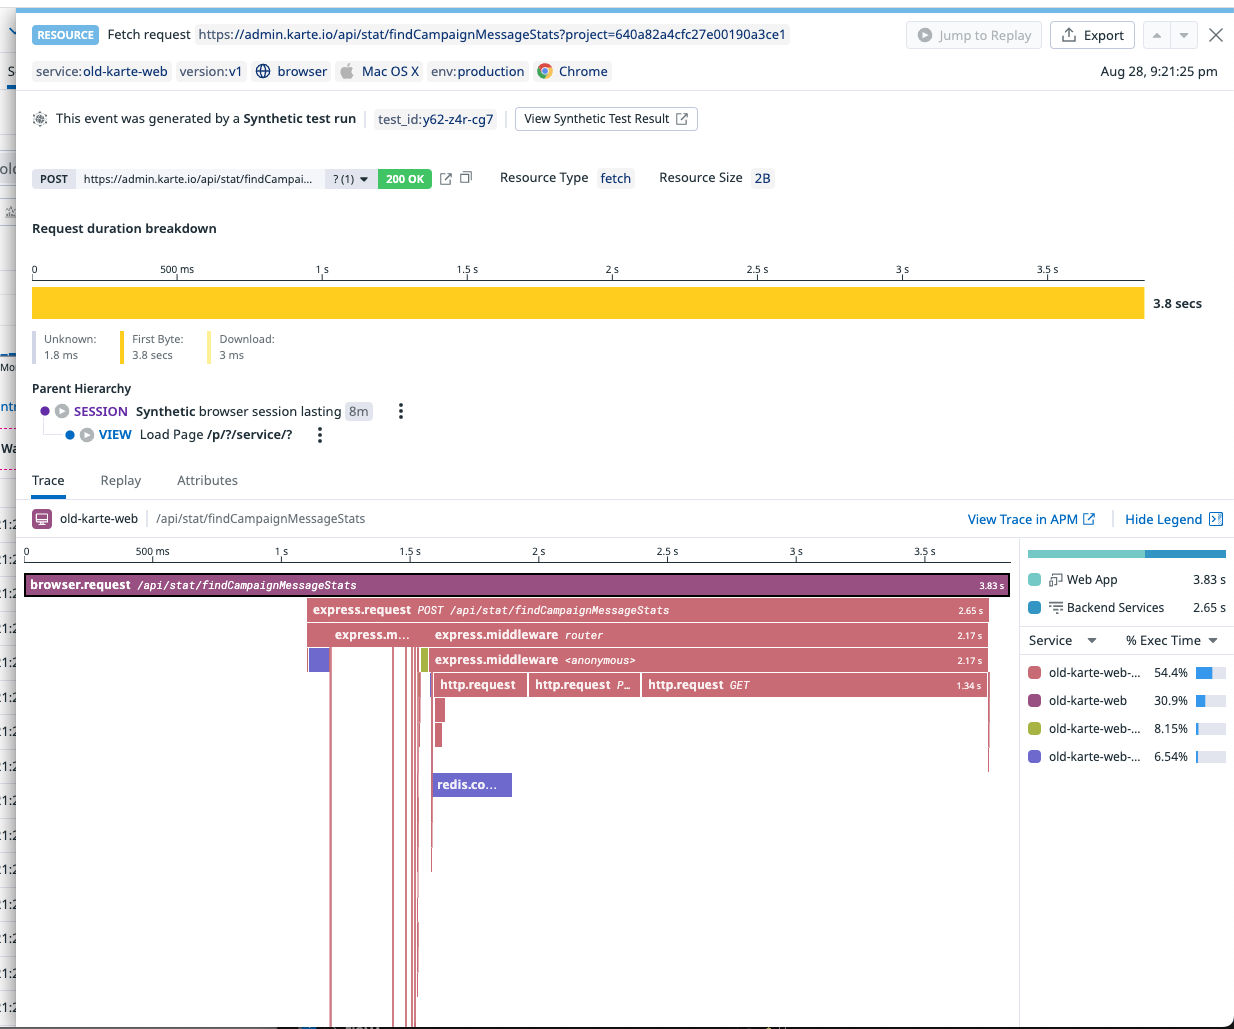This screenshot has width=1234, height=1029.
Task: Click the POST method badge
Action: pyautogui.click(x=54, y=179)
